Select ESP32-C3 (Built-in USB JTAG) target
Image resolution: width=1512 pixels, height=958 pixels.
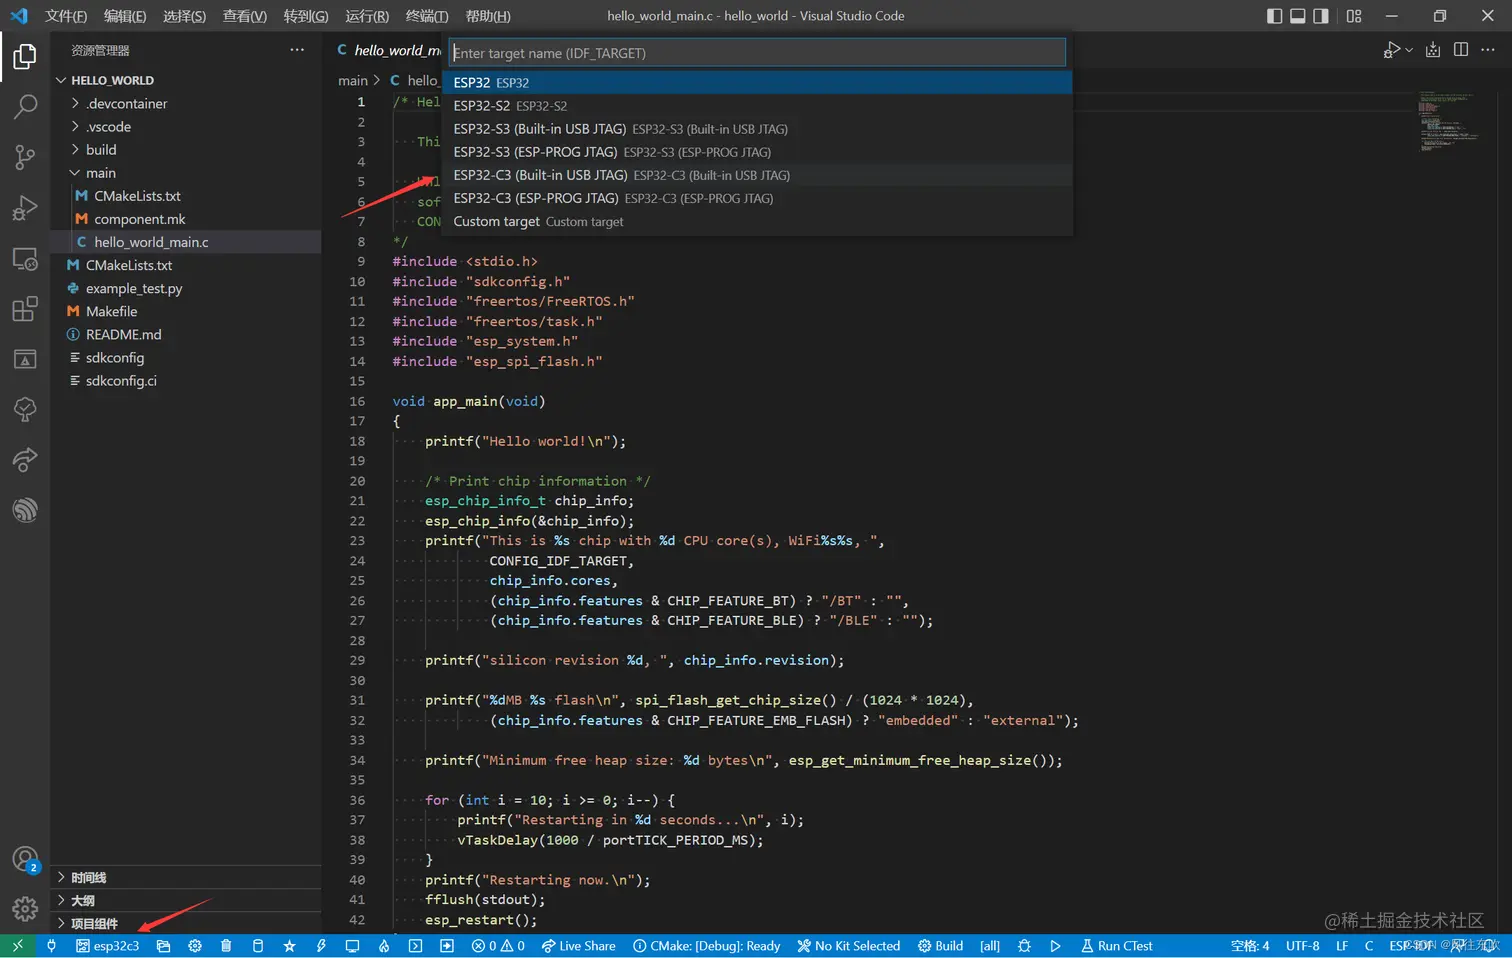tap(757, 175)
